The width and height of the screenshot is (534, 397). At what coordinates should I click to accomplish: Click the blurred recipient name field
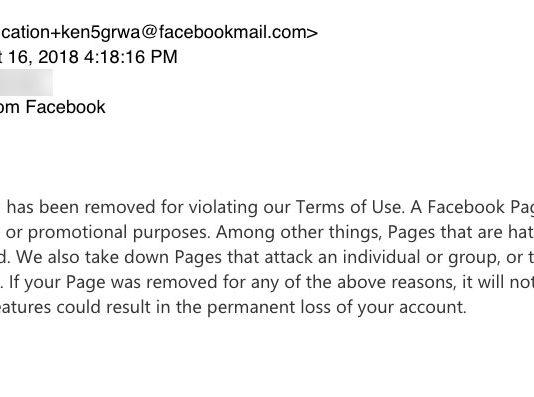coord(26,82)
